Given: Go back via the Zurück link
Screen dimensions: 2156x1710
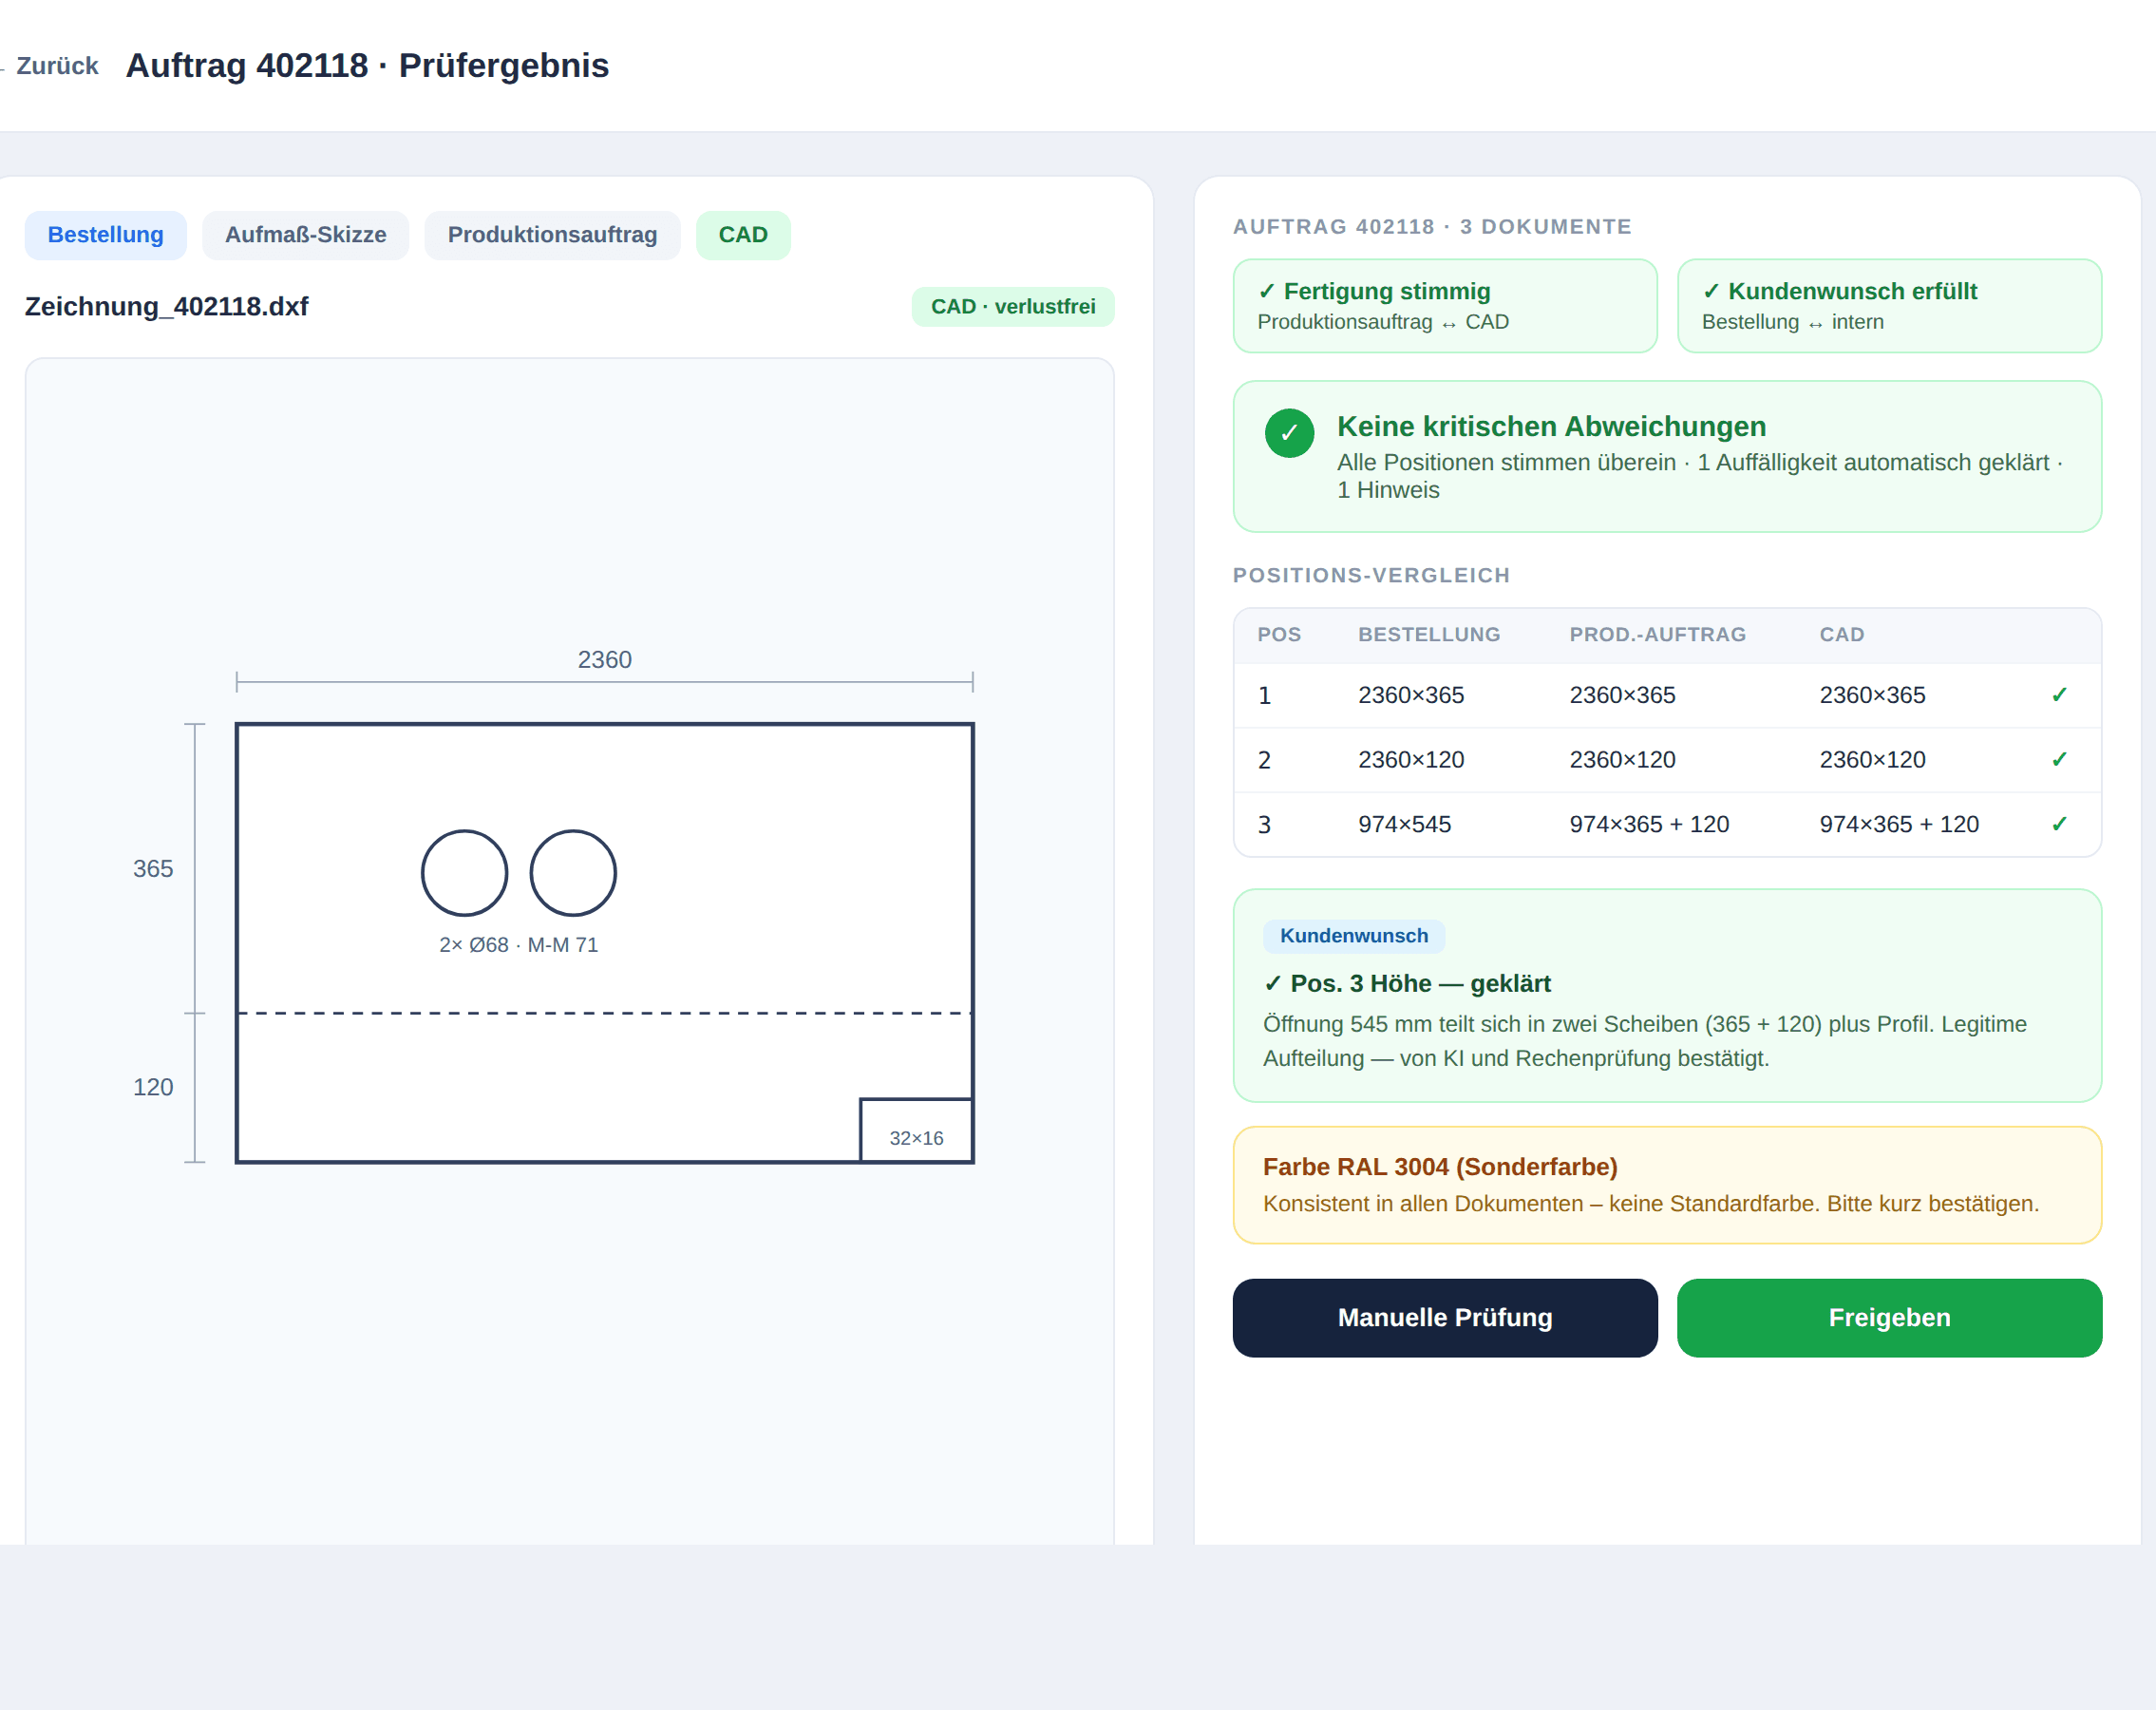Looking at the screenshot, I should [x=50, y=66].
